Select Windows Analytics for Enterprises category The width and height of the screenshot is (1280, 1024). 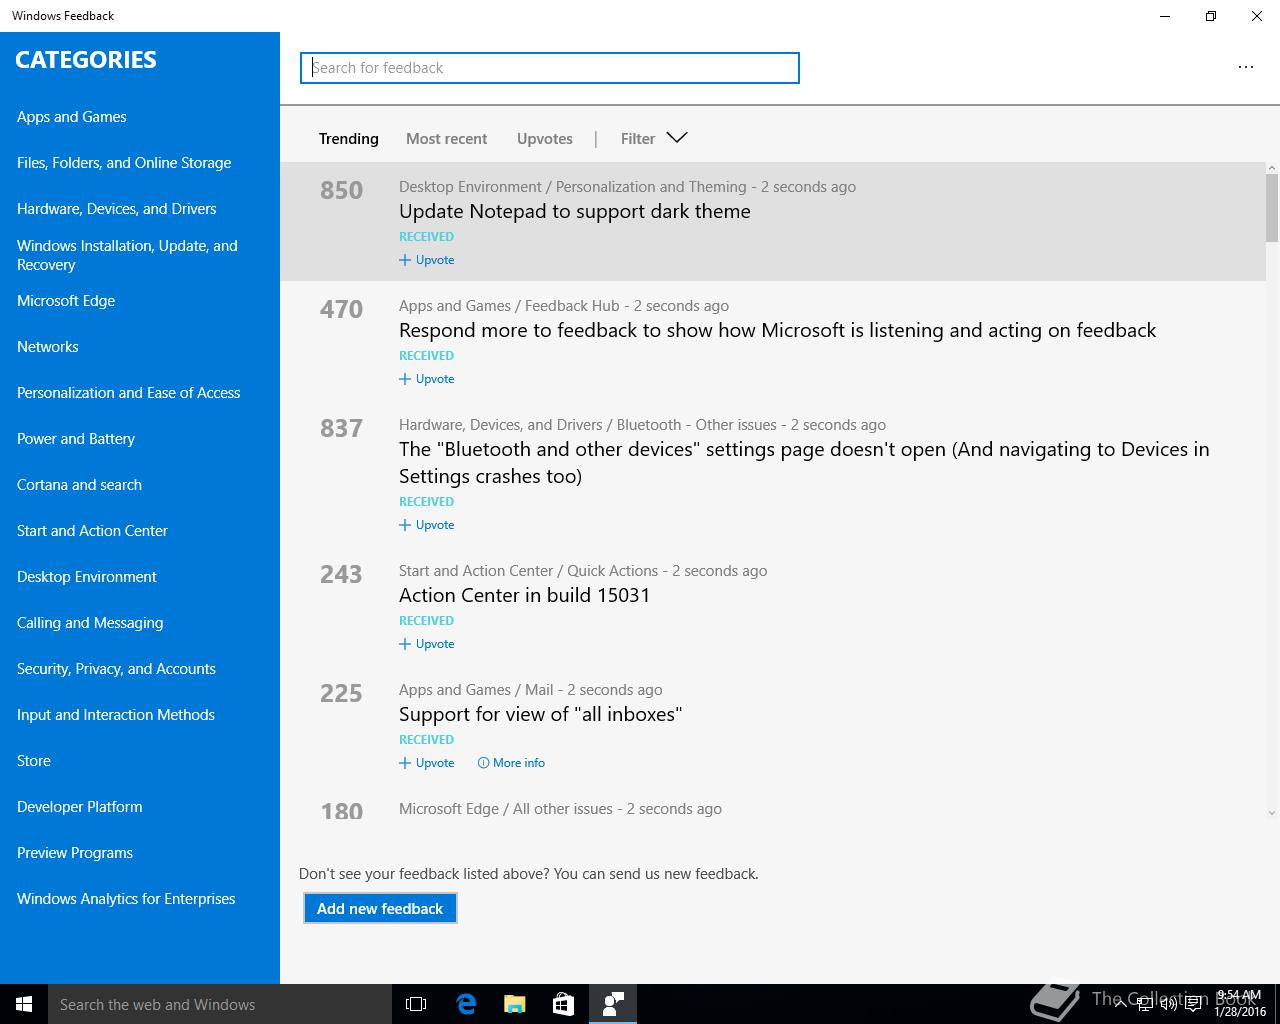126,899
